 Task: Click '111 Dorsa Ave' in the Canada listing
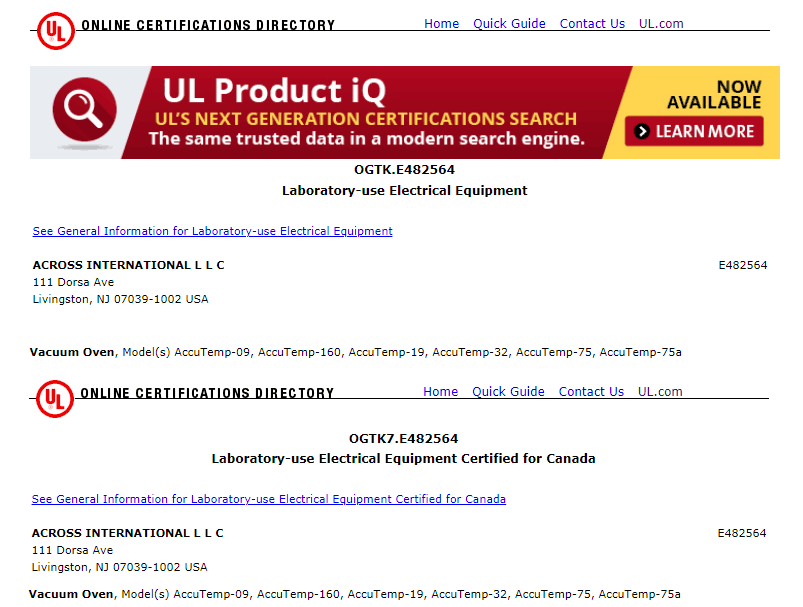coord(72,550)
